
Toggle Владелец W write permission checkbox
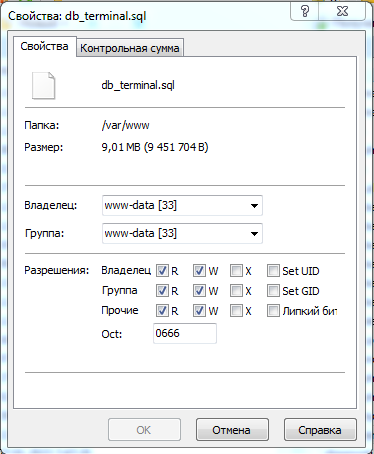click(x=199, y=271)
